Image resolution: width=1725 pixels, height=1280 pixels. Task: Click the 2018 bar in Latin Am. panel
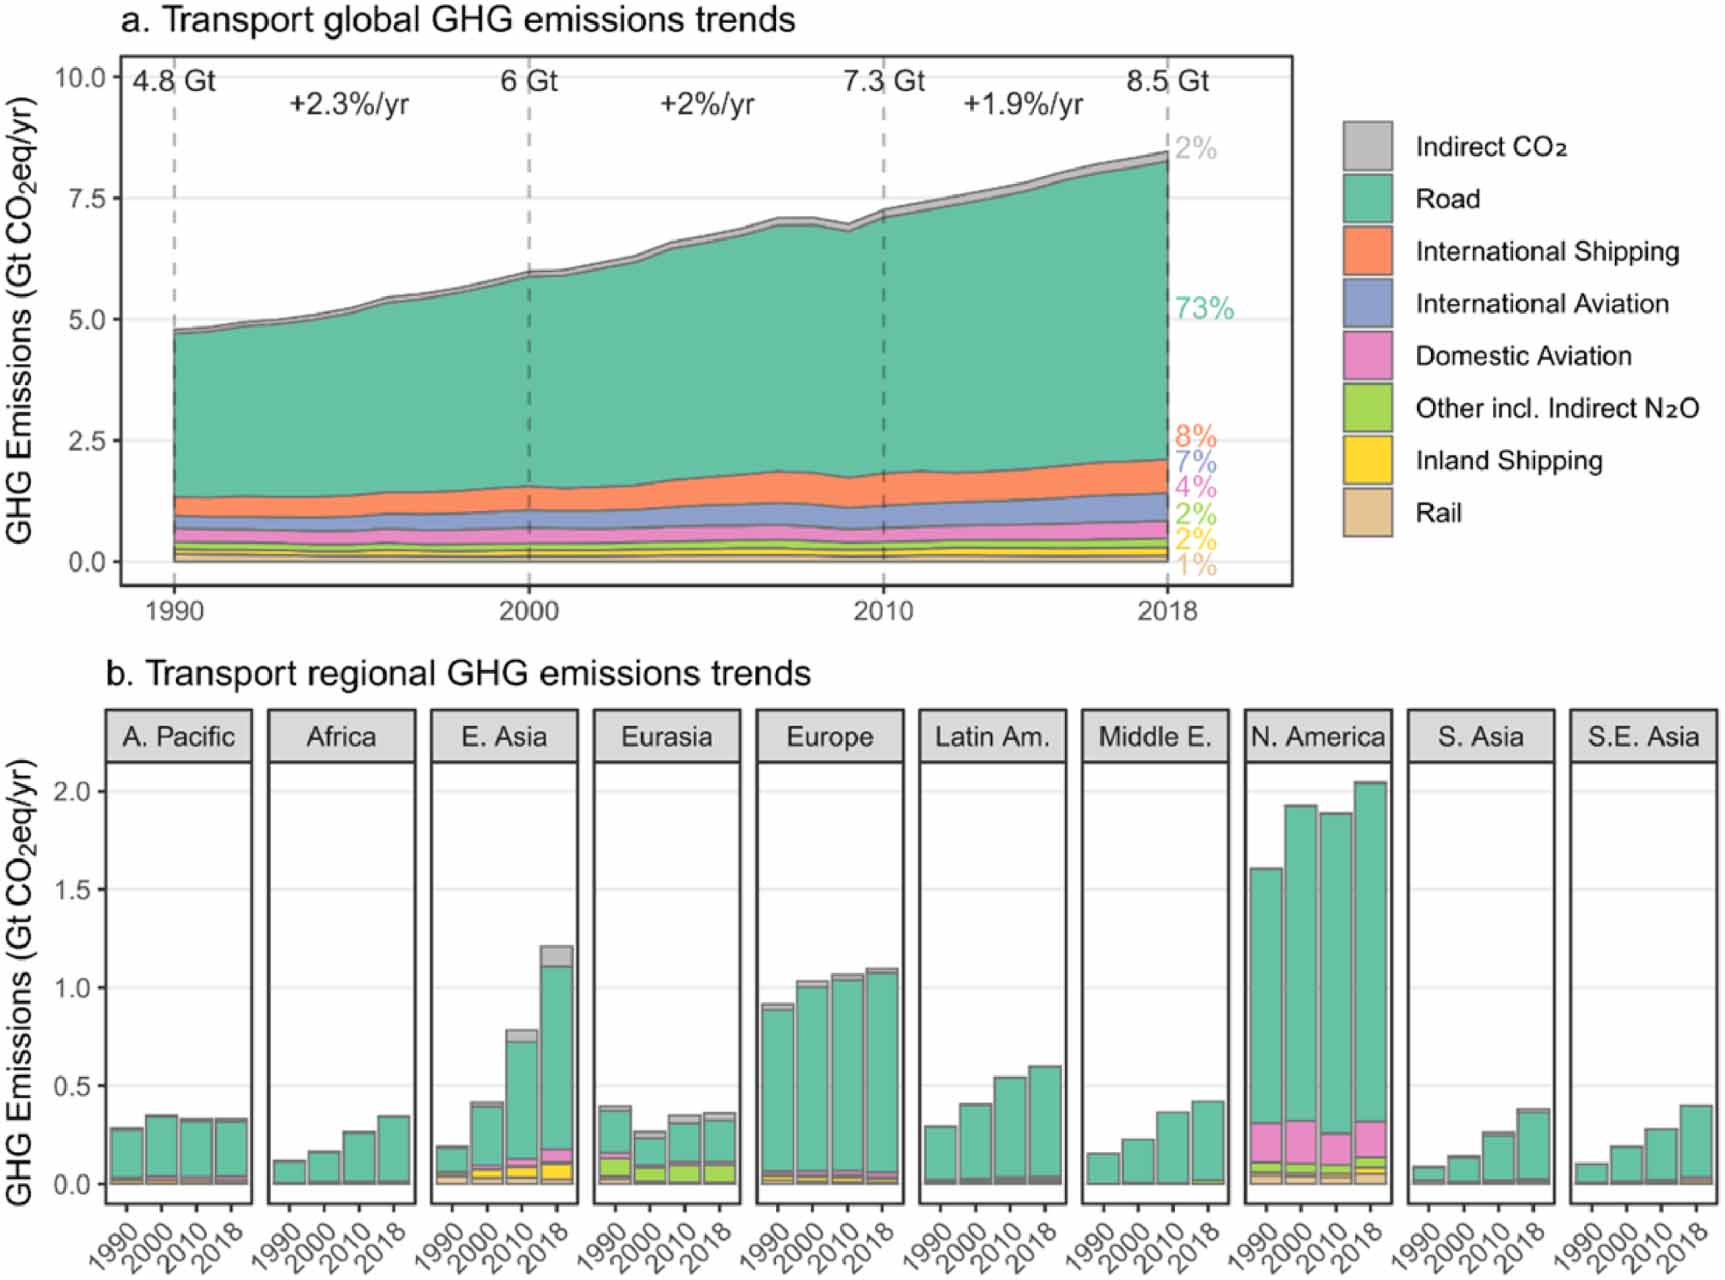(1045, 1125)
